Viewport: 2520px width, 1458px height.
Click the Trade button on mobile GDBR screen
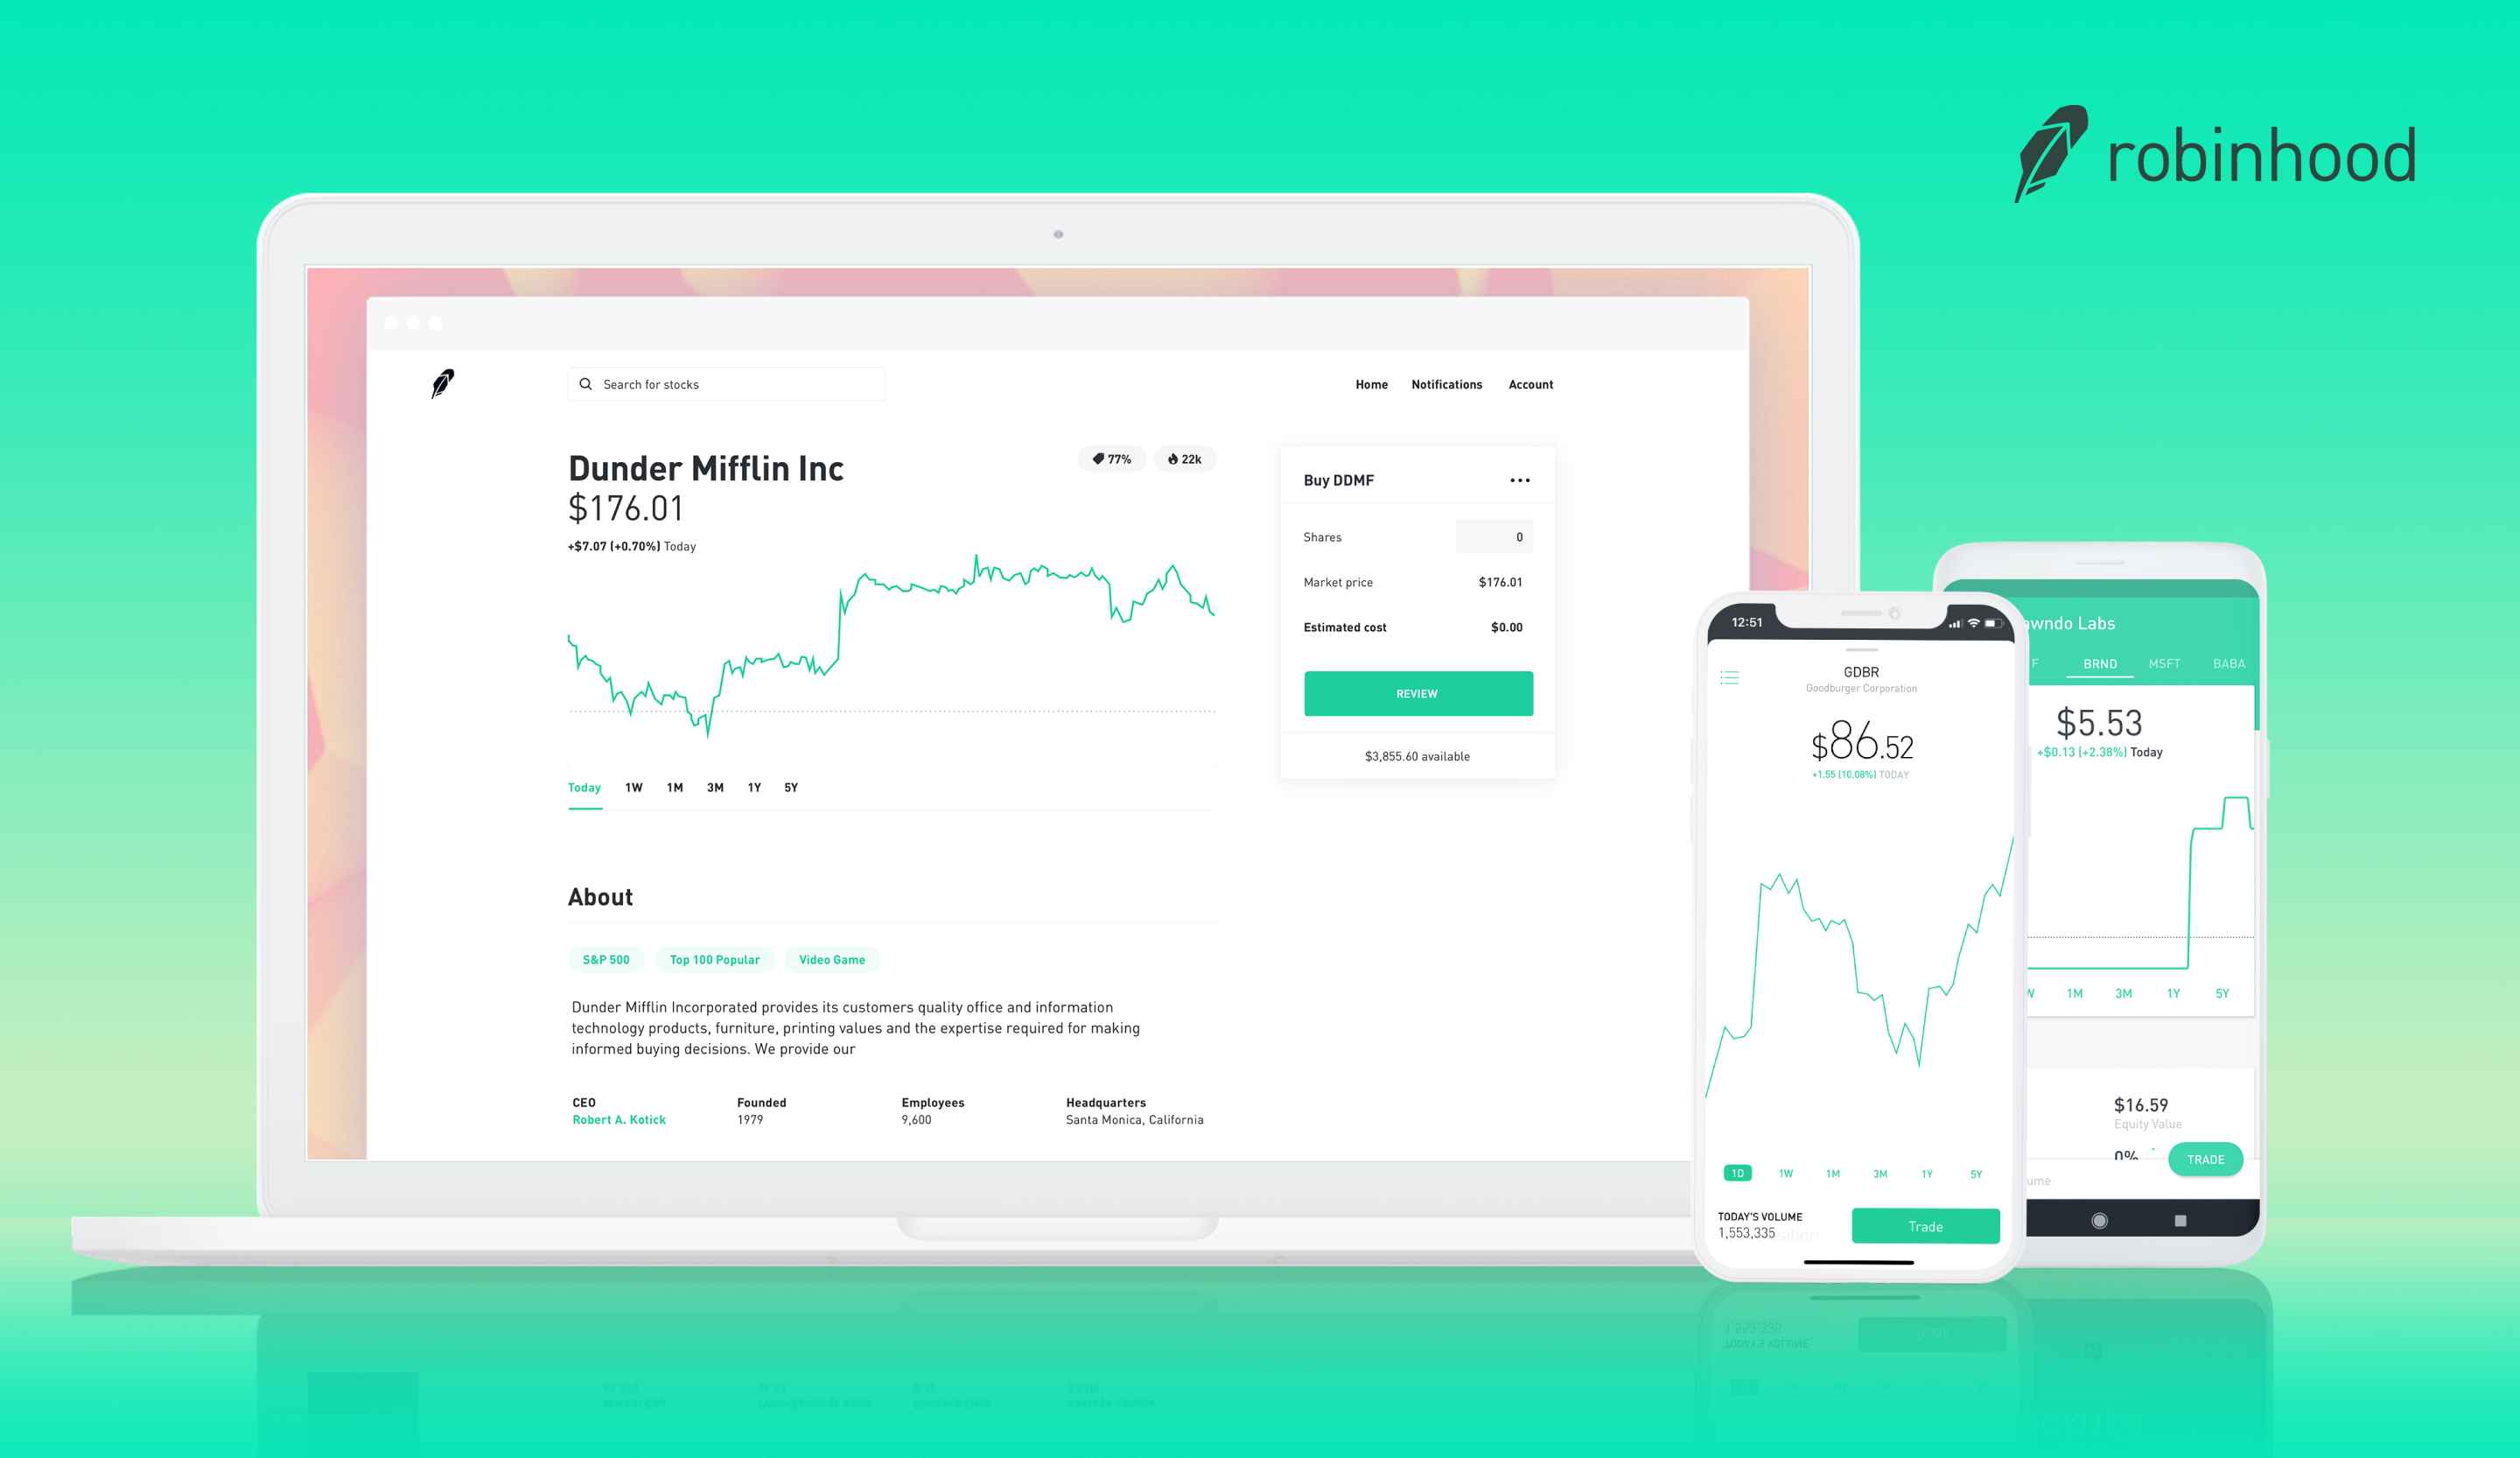coord(1927,1225)
